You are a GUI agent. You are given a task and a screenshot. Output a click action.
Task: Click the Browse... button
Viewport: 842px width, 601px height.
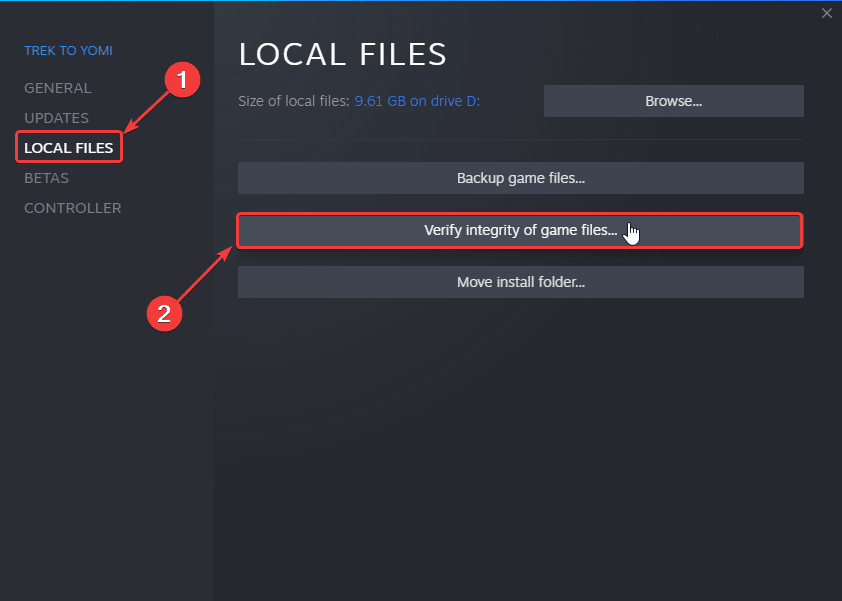(x=673, y=101)
